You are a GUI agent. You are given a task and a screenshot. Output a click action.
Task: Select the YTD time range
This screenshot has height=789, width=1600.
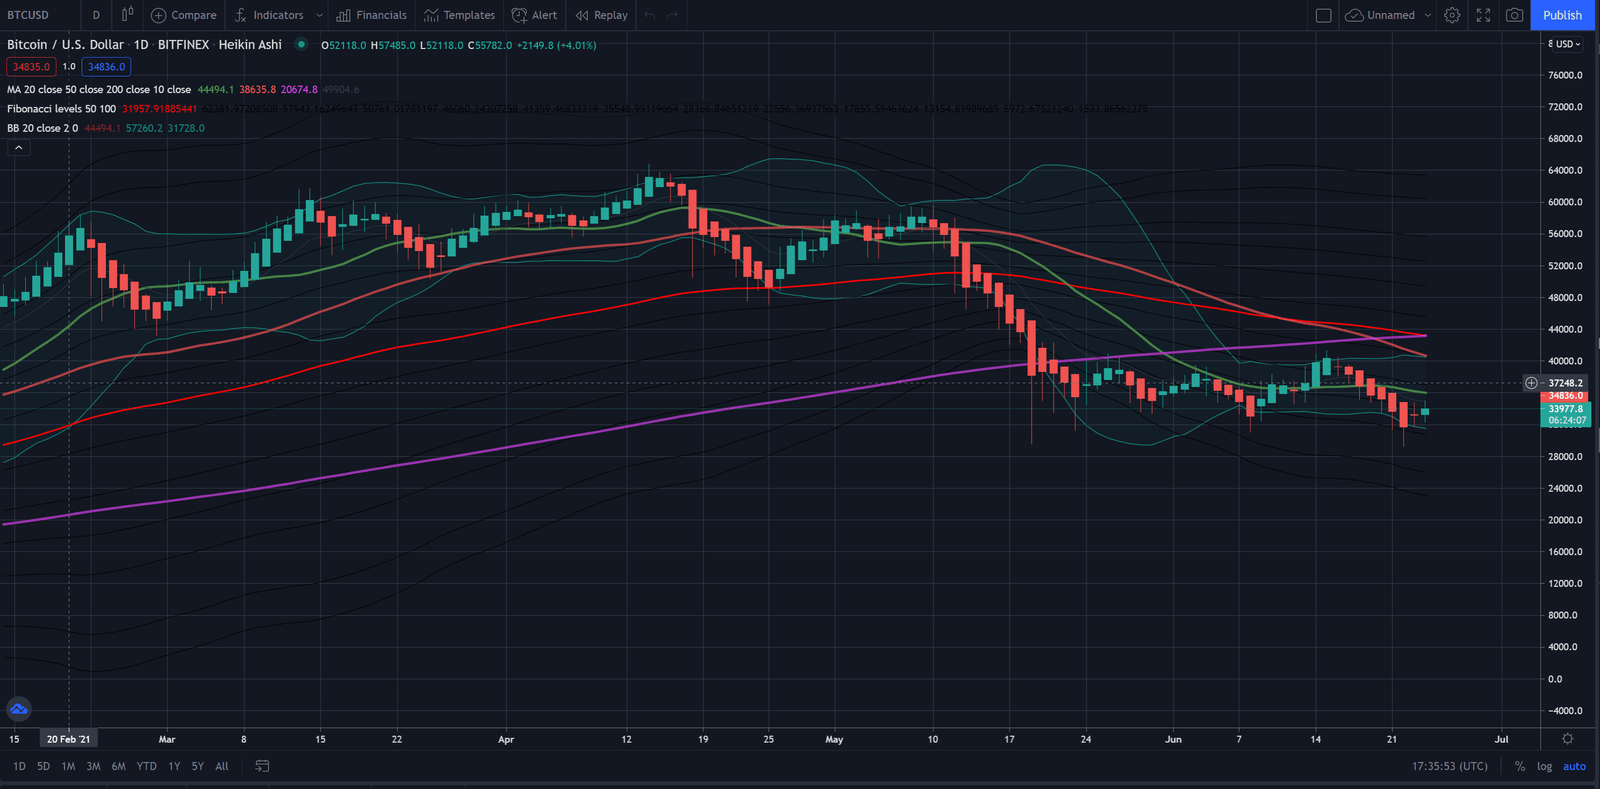click(146, 766)
